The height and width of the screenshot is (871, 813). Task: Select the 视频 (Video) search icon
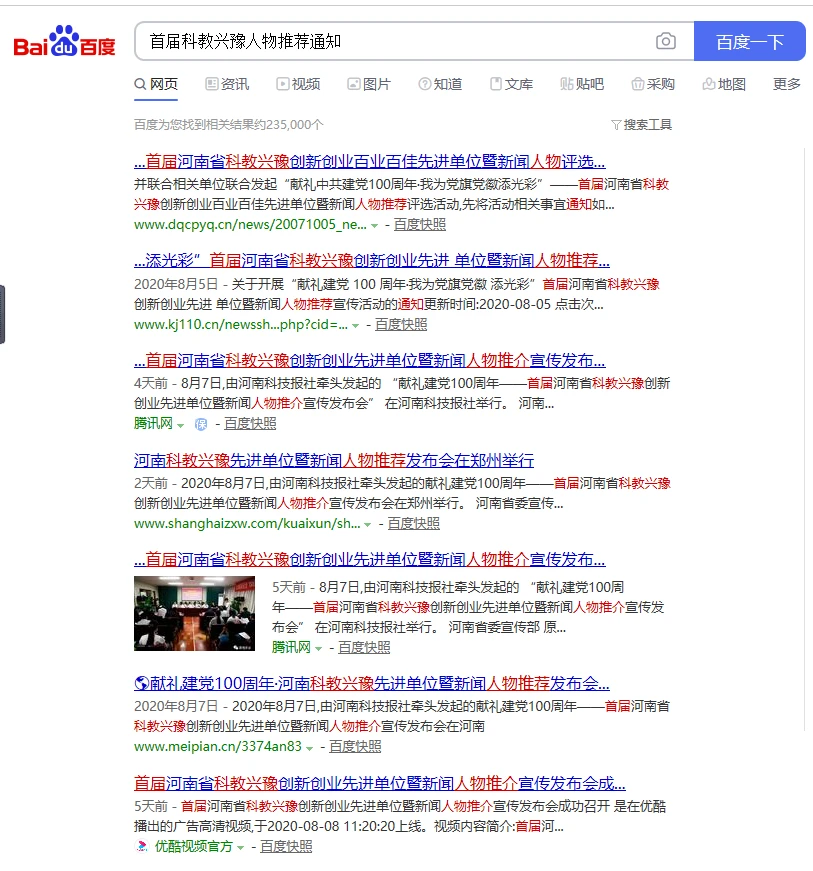(x=284, y=84)
